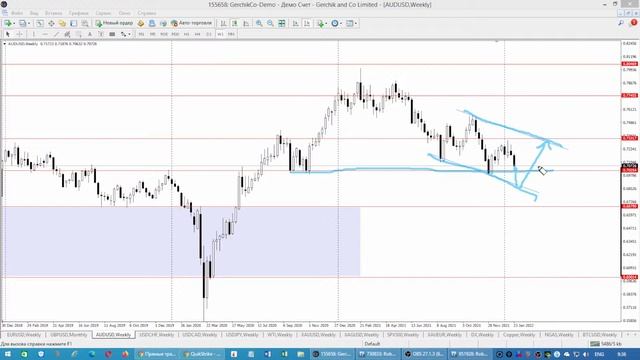
Task: Switch to the BTCUSD,Weekly chart tab
Action: coord(600,335)
